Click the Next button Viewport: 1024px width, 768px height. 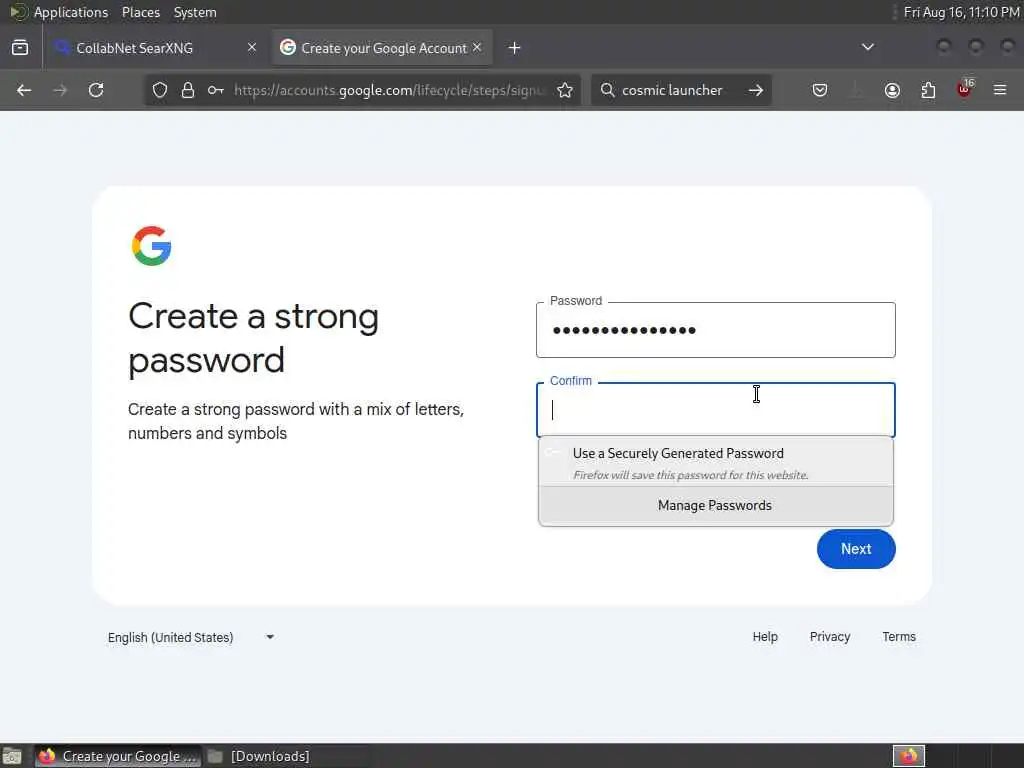click(x=856, y=549)
